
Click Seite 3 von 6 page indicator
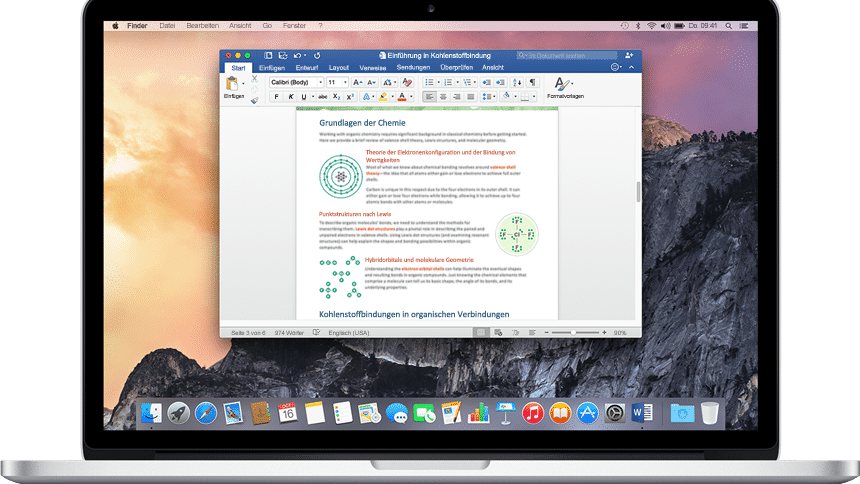click(248, 333)
